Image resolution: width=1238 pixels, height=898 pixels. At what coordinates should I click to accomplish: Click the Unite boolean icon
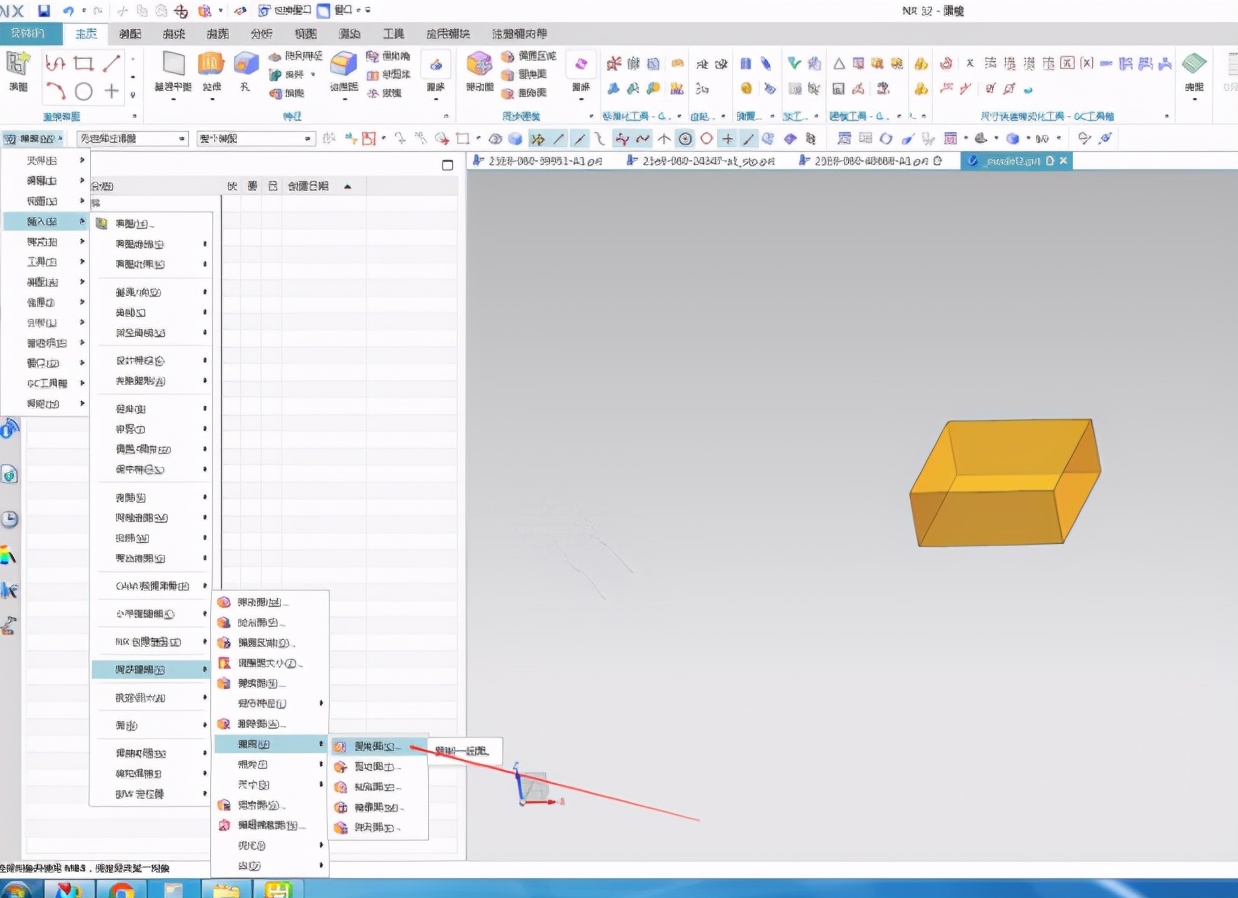[x=275, y=75]
